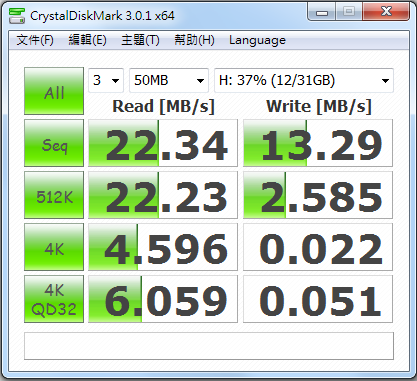The width and height of the screenshot is (417, 381).
Task: Open the test count dropdown showing 3
Action: (x=106, y=80)
